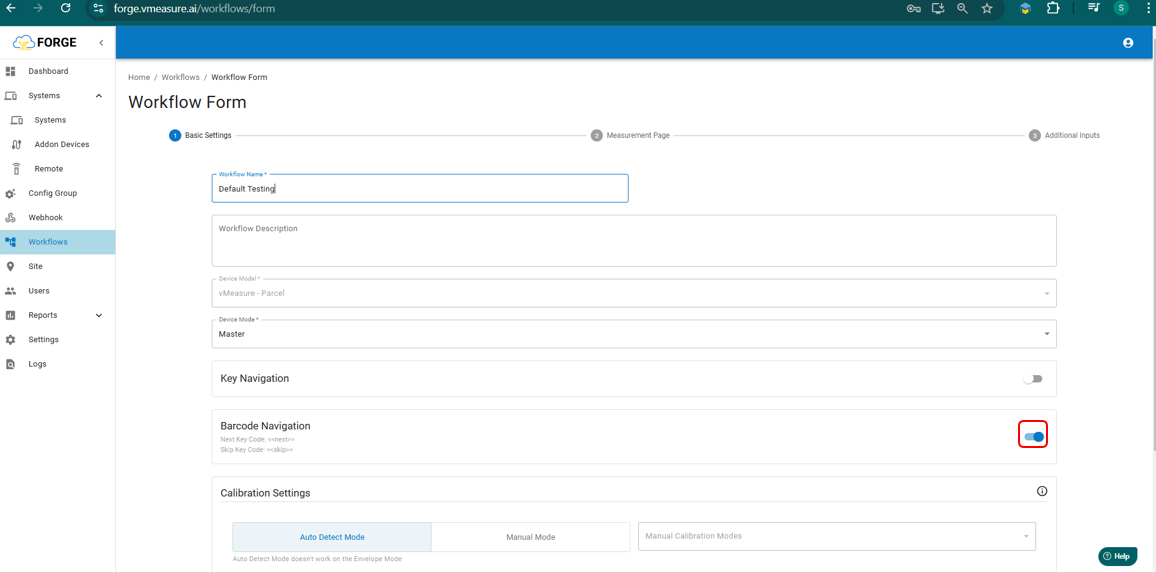This screenshot has height=572, width=1156.
Task: Open the browser profile avatar S
Action: pyautogui.click(x=1121, y=8)
